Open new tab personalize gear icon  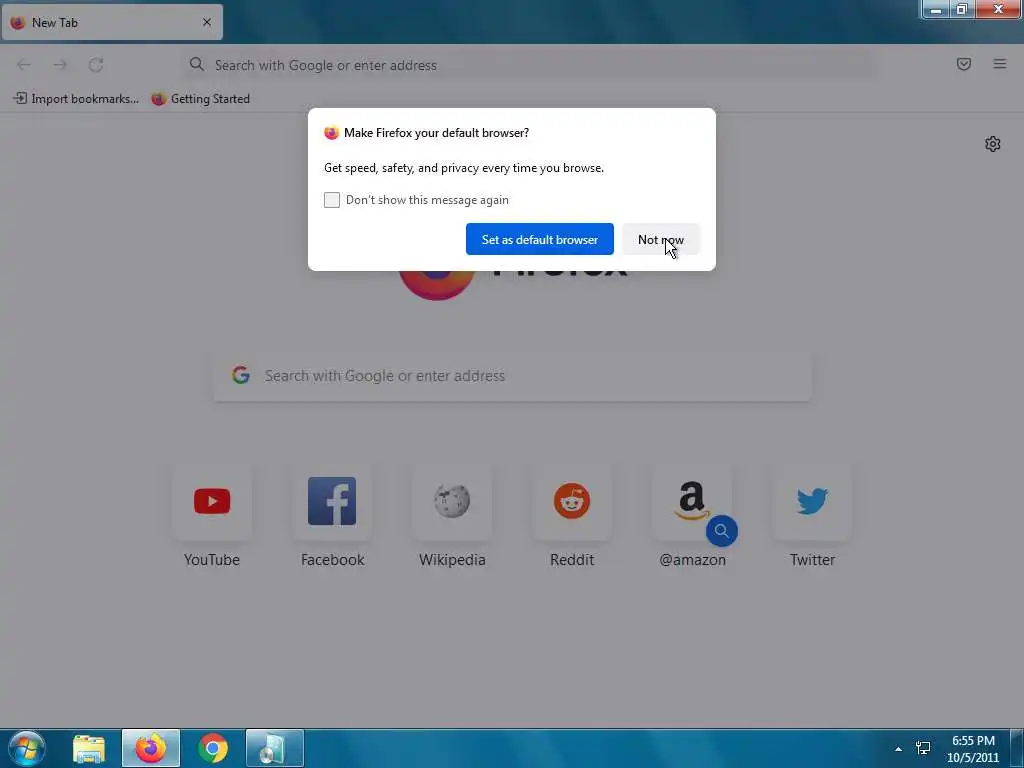tap(993, 144)
